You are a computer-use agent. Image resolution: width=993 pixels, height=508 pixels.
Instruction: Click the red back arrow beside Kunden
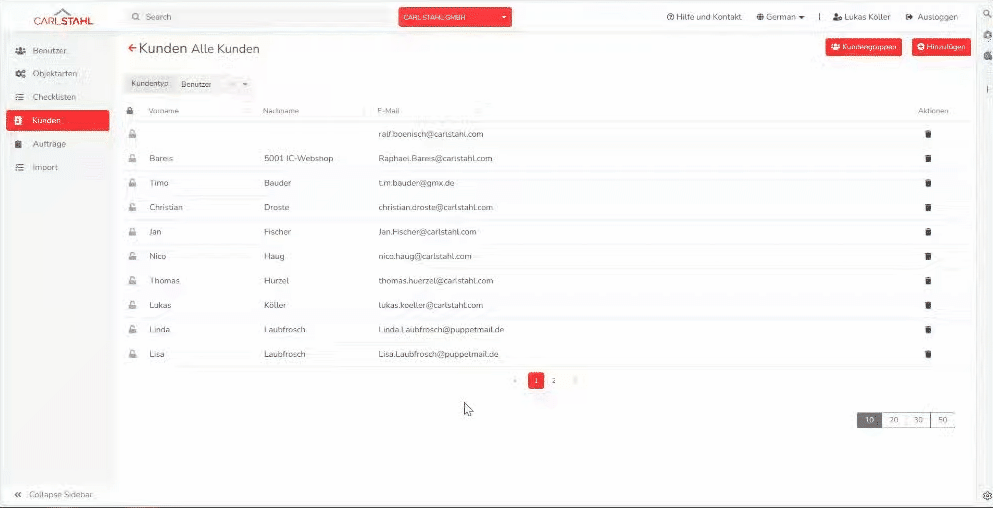click(x=132, y=48)
